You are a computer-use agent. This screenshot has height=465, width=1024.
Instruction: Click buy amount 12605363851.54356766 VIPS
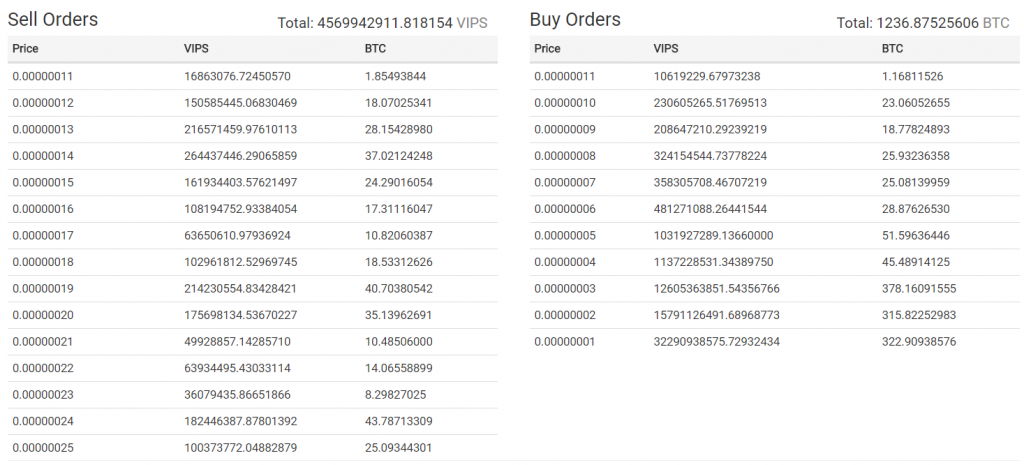click(x=716, y=289)
